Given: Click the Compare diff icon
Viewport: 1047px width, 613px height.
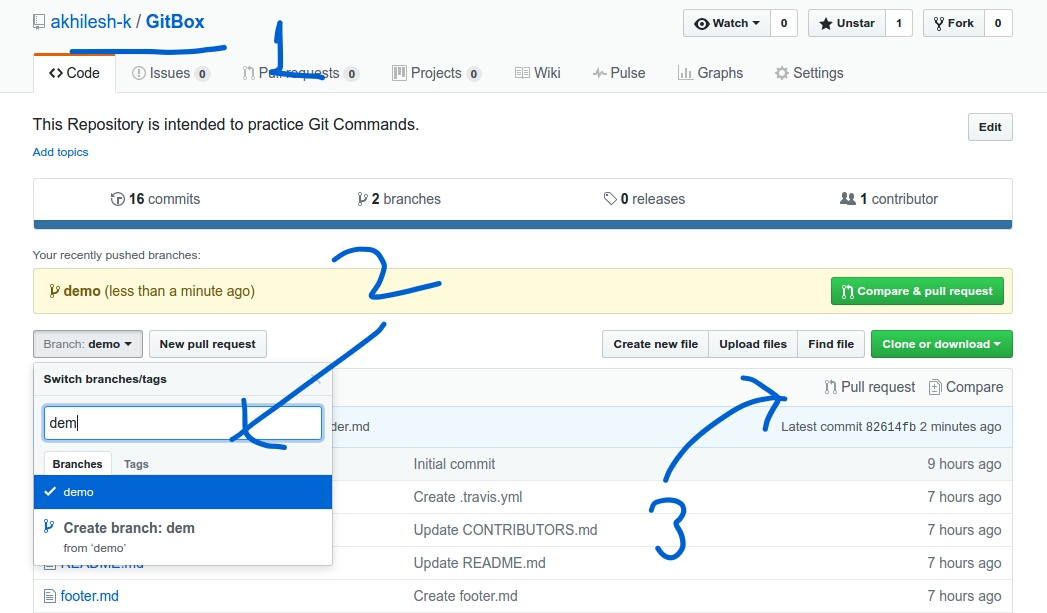Looking at the screenshot, I should [935, 387].
